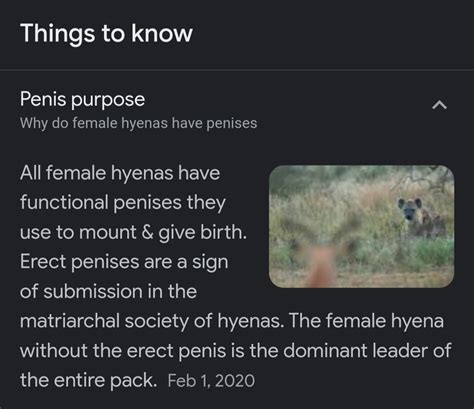474x409 pixels.
Task: Collapse the Penis purpose section using the chevron
Action: (439, 105)
